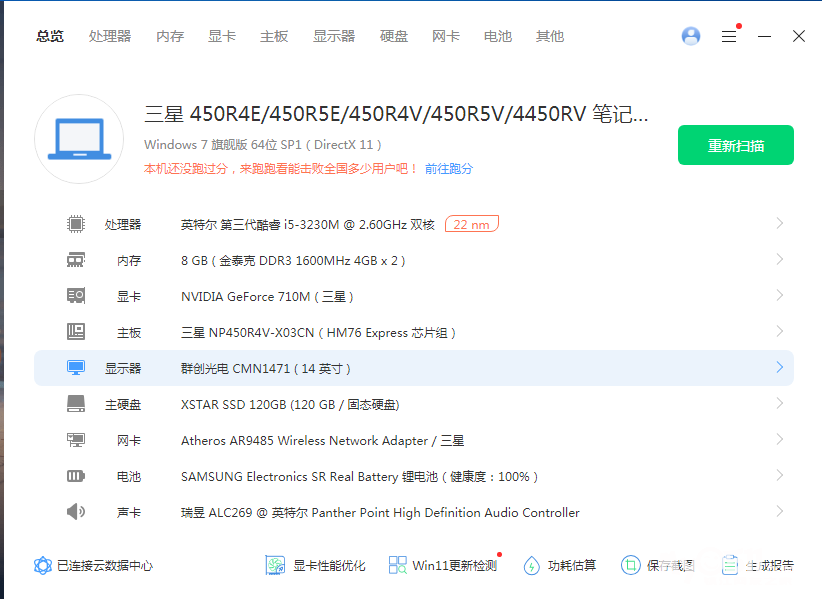
Task: Open the hamburger main menu icon
Action: click(729, 36)
